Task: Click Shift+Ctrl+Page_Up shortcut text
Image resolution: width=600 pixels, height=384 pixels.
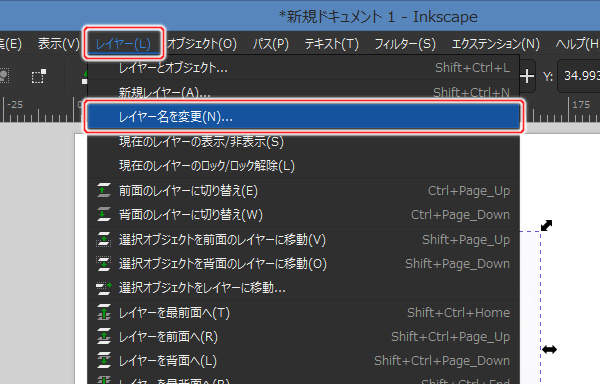Action: click(450, 337)
